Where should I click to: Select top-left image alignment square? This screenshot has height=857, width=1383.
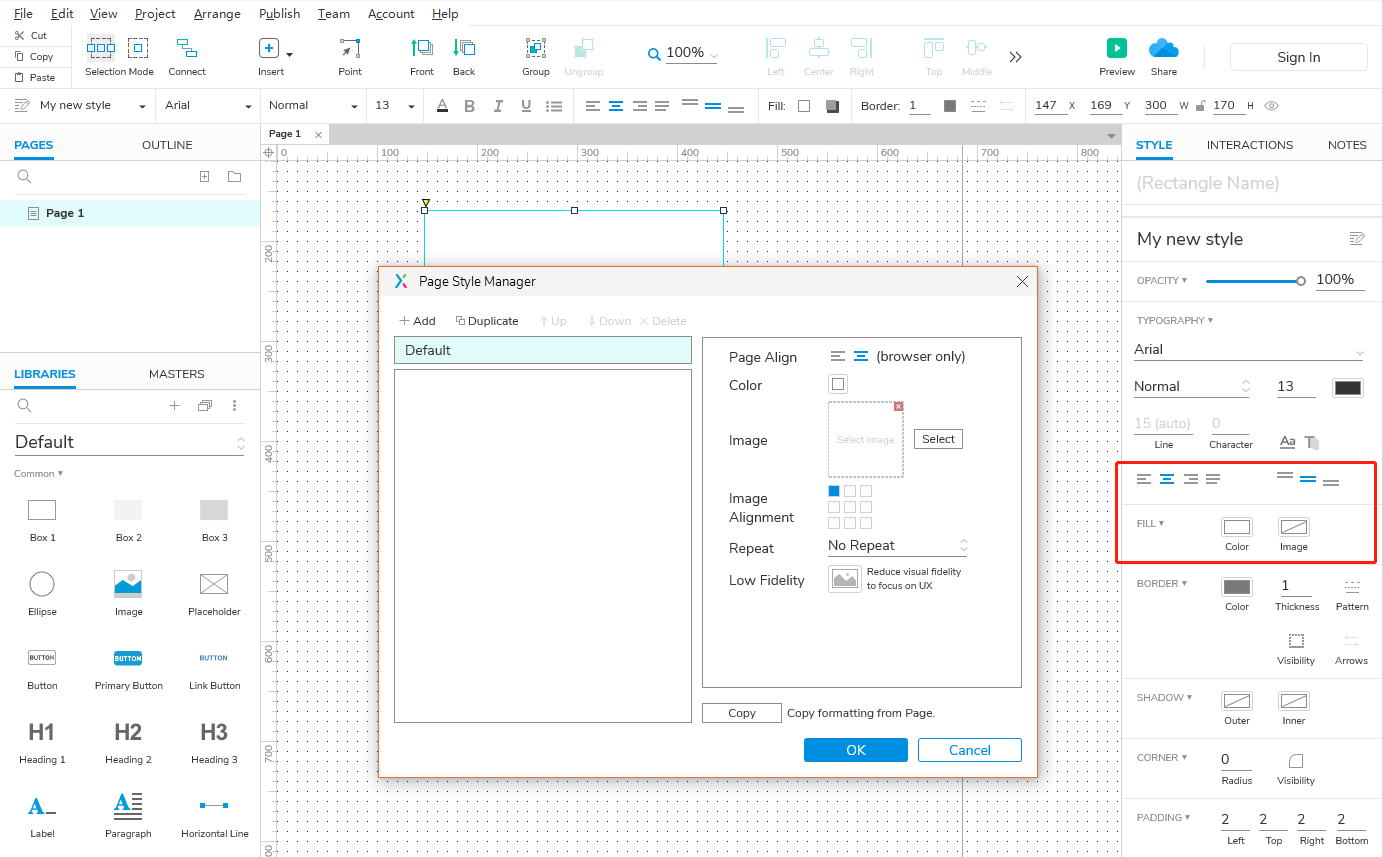tap(834, 491)
